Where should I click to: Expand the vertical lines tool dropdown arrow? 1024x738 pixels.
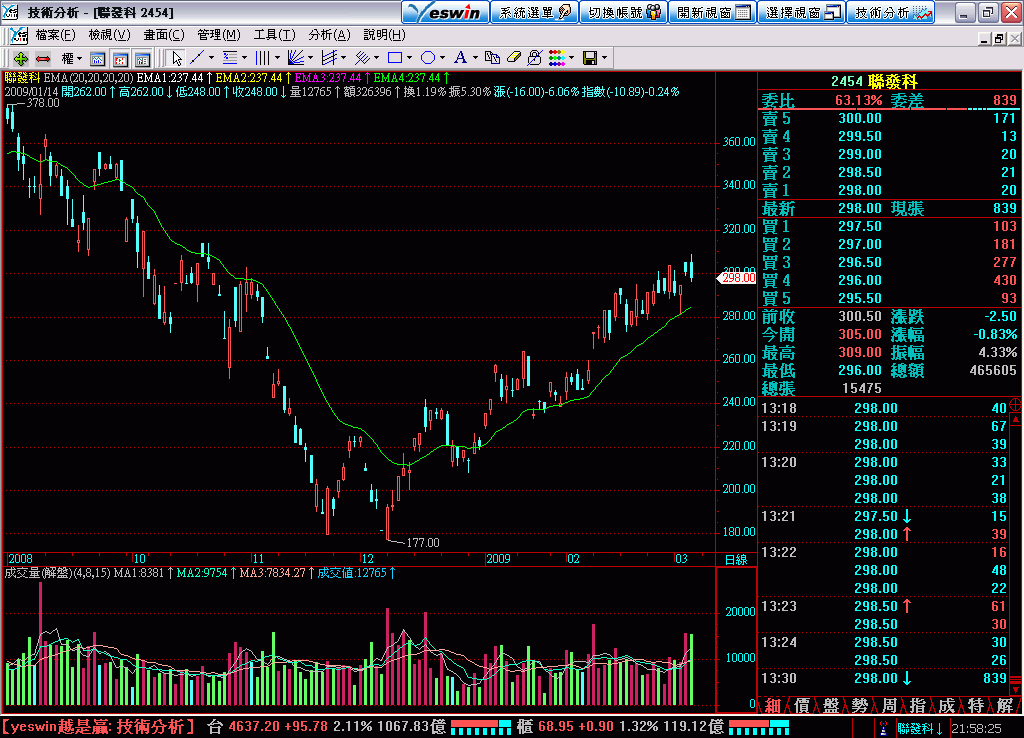click(277, 58)
